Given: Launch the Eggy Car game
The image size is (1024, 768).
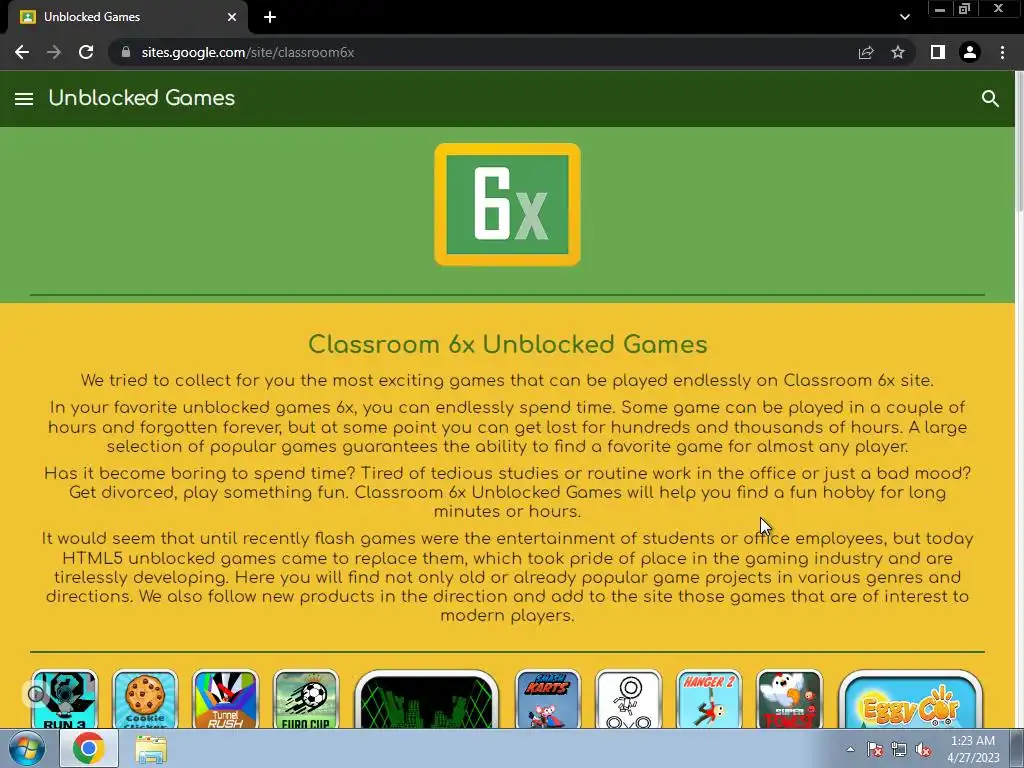Looking at the screenshot, I should click(910, 699).
